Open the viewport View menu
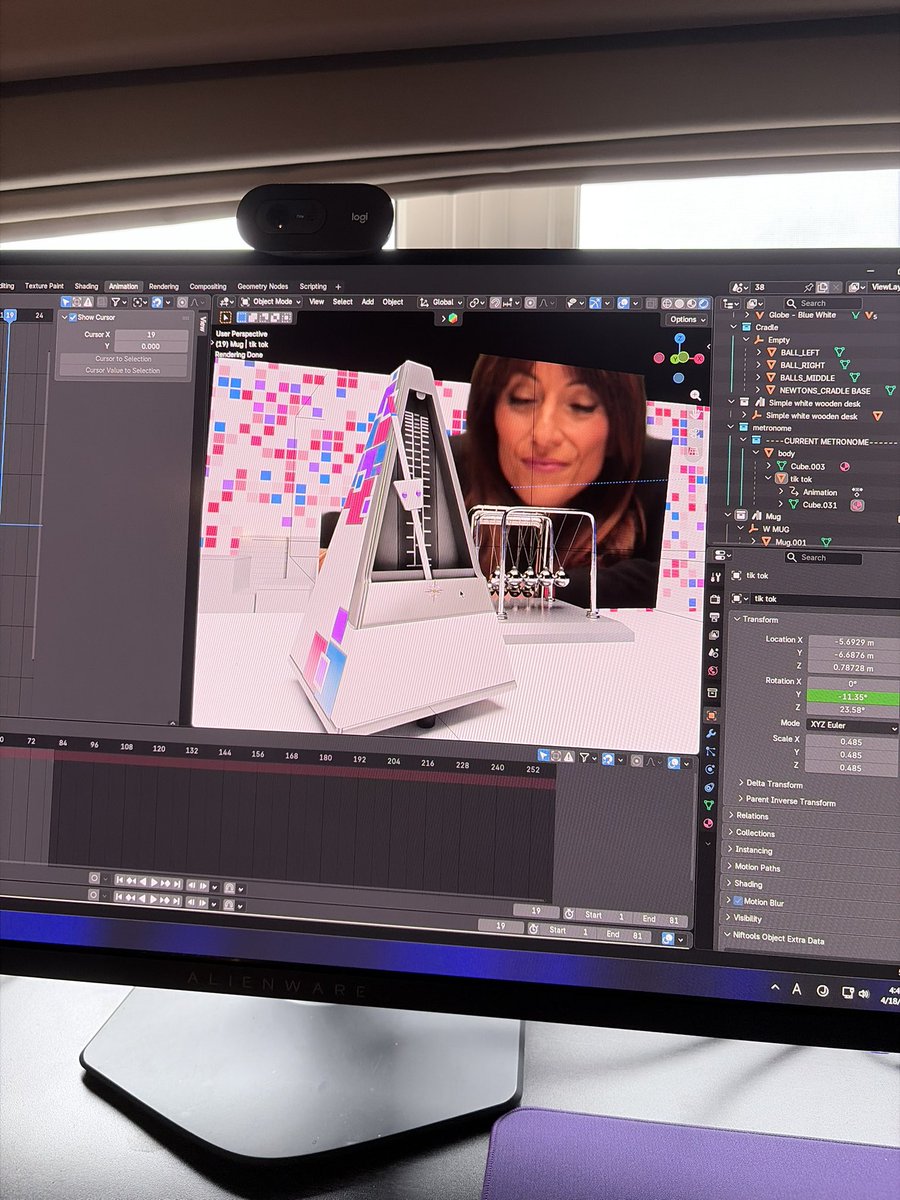Viewport: 900px width, 1200px height. tap(316, 301)
